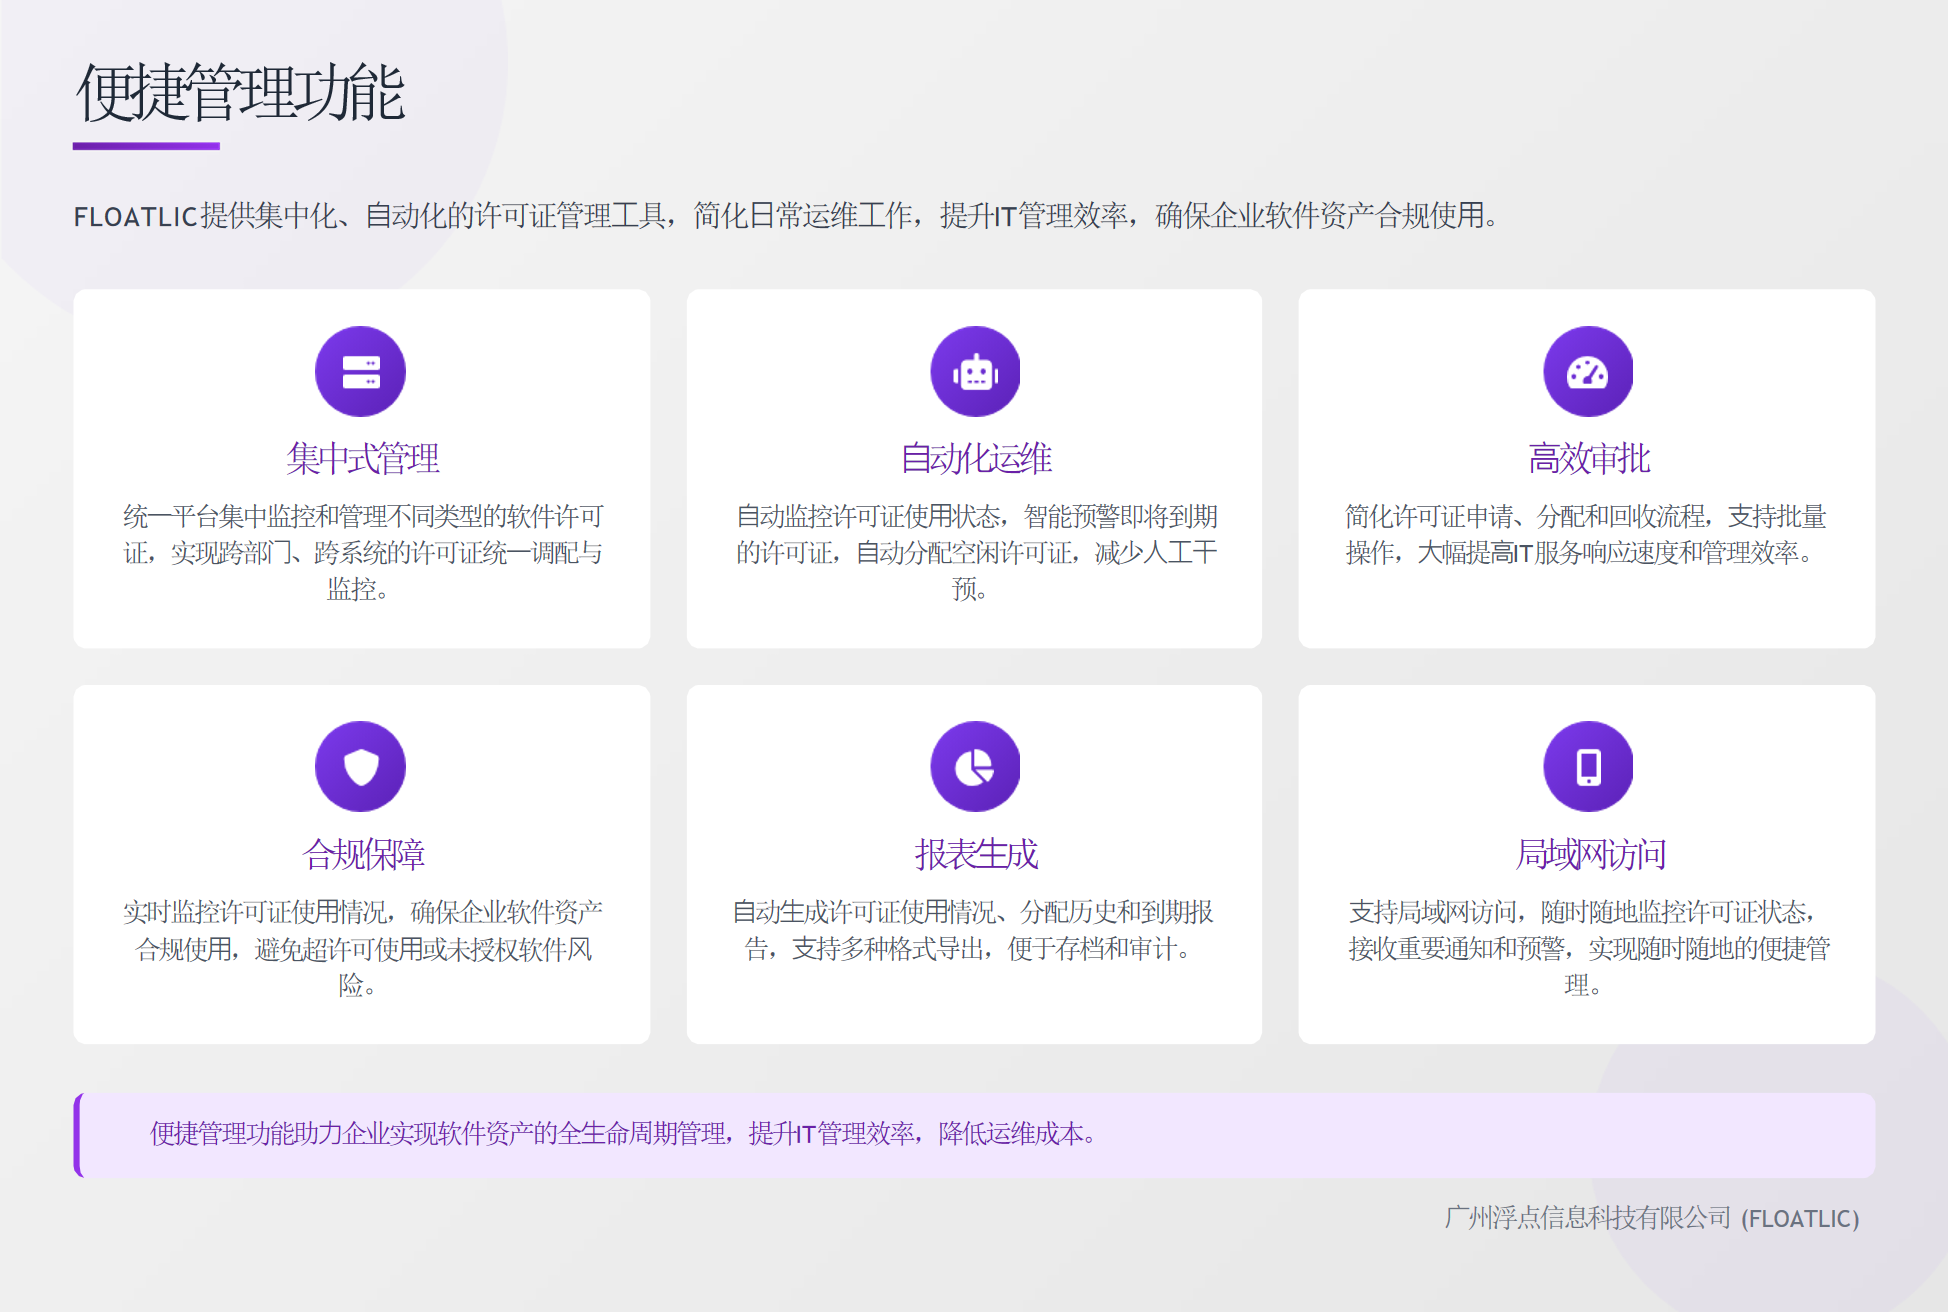Click the 报表生成 description paragraph
1948x1312 pixels.
pos(972,930)
